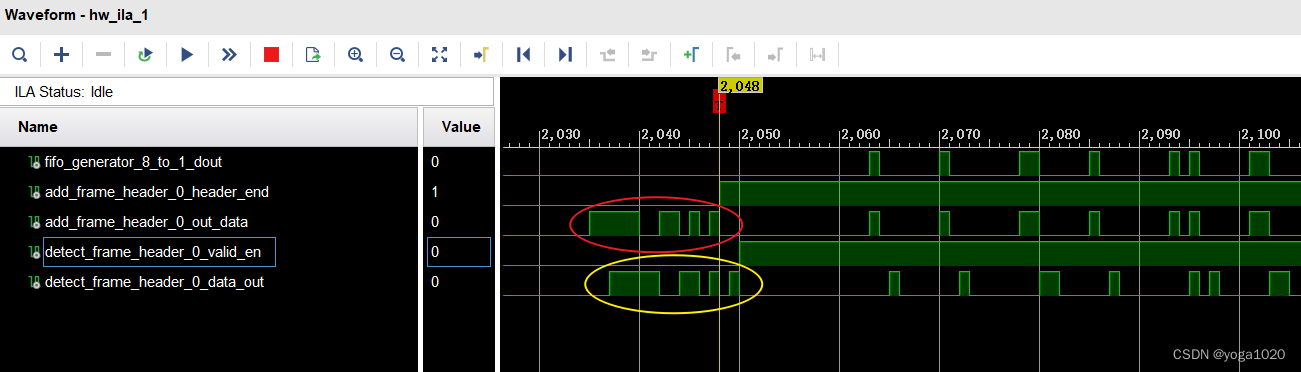
Task: Click the swap cursors icon
Action: 817,54
